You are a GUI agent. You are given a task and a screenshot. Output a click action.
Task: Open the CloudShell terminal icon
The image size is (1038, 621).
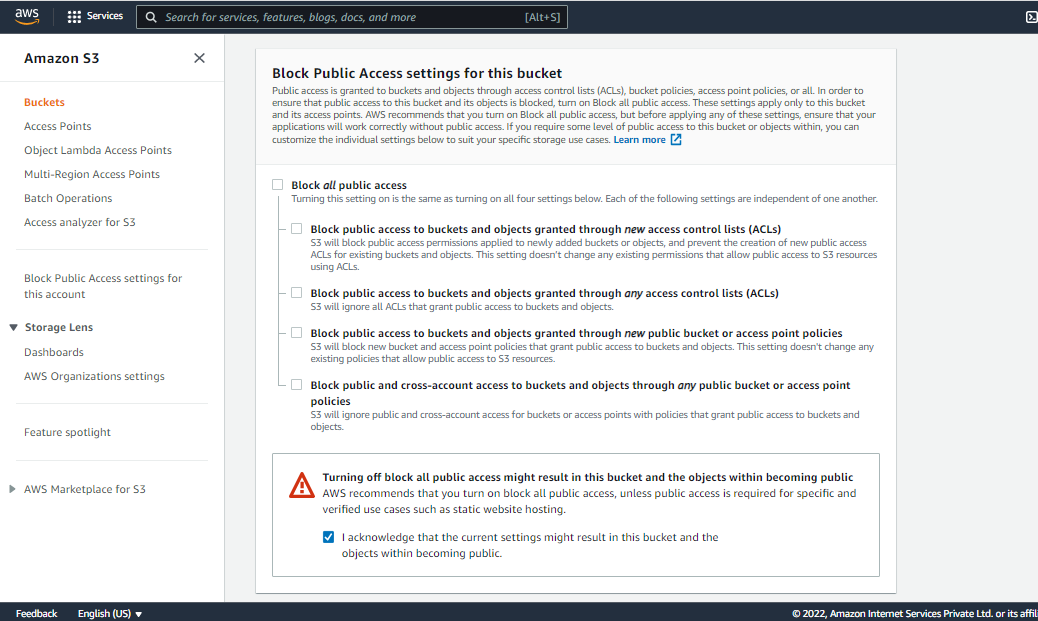tap(1031, 17)
